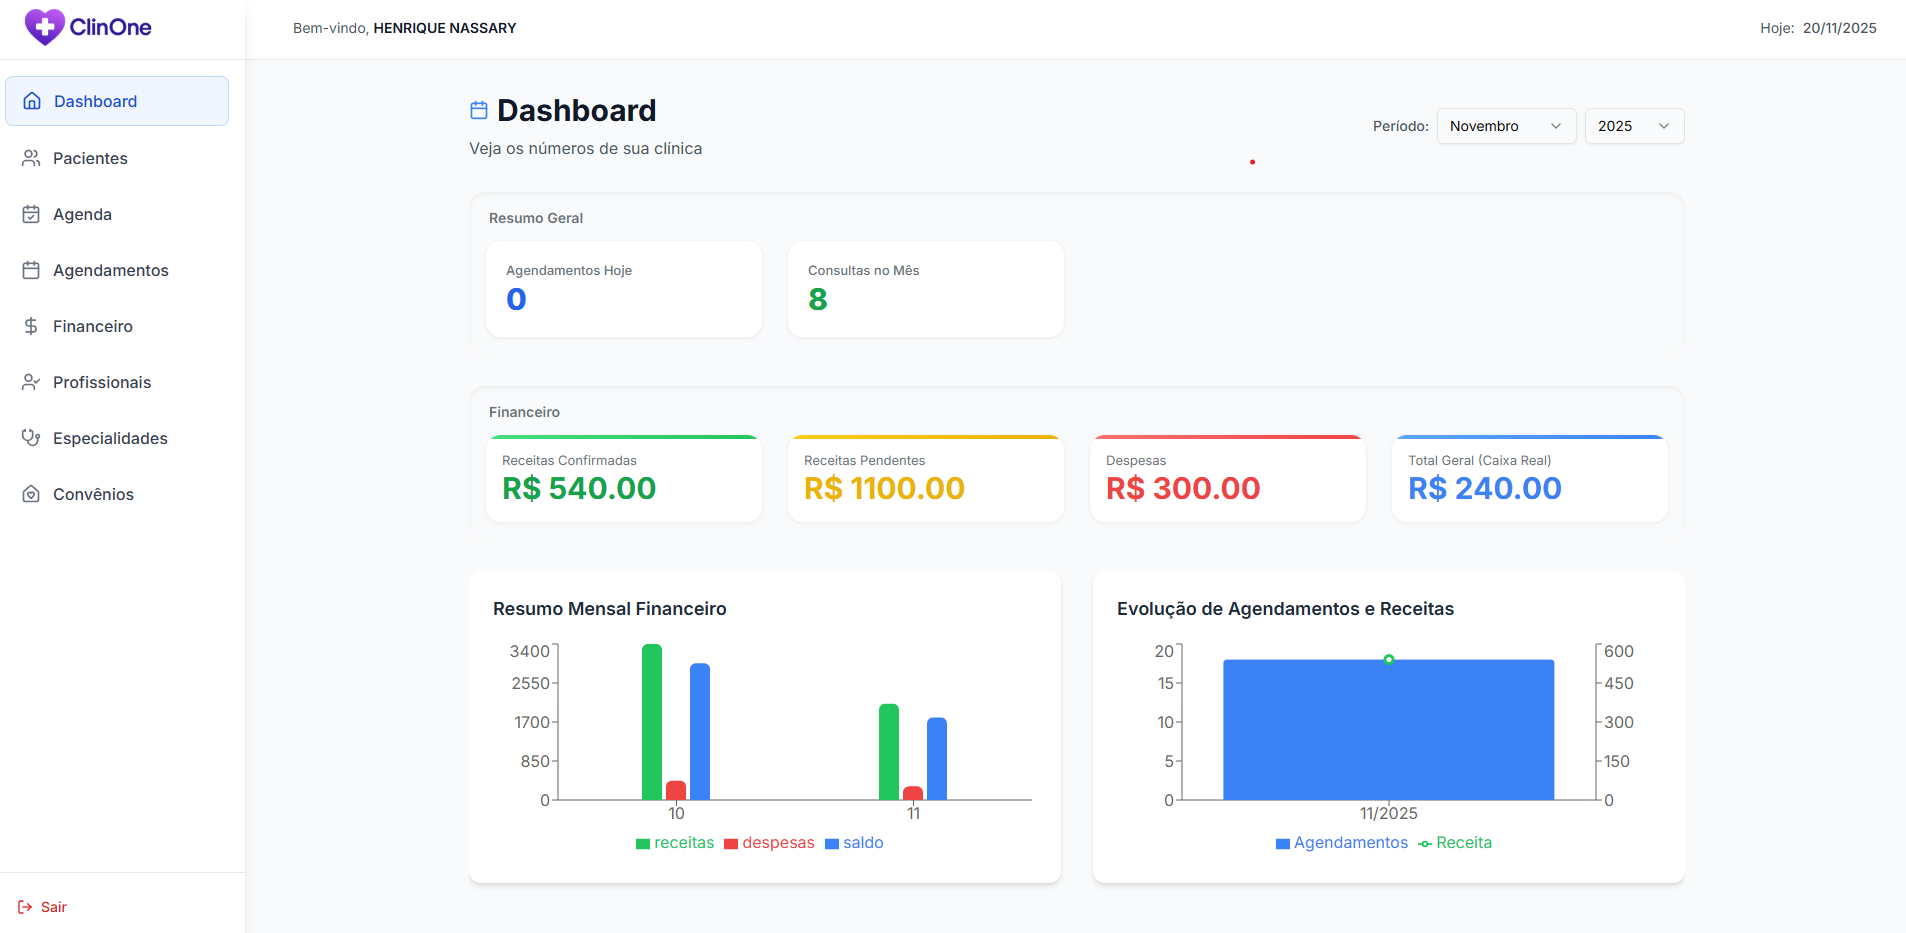Open Agendamentos using its calendar icon
1906x933 pixels.
coord(30,269)
